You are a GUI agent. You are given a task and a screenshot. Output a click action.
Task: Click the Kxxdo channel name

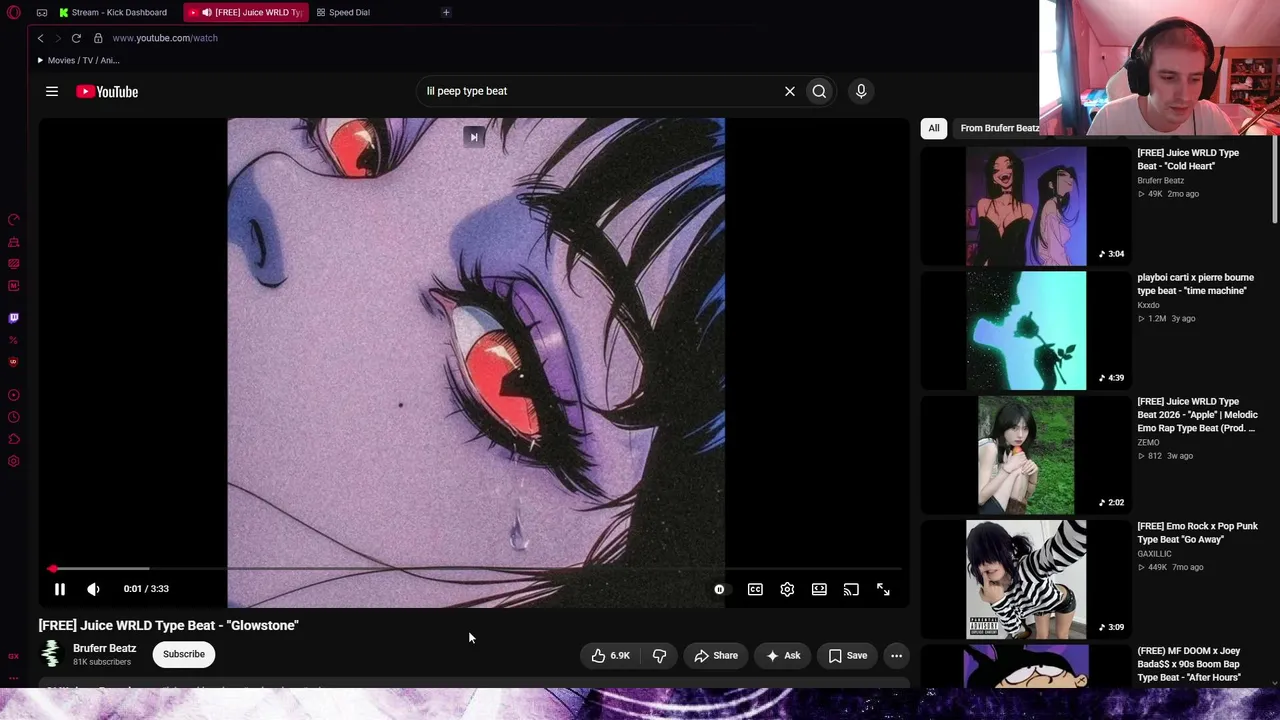[x=1148, y=305]
